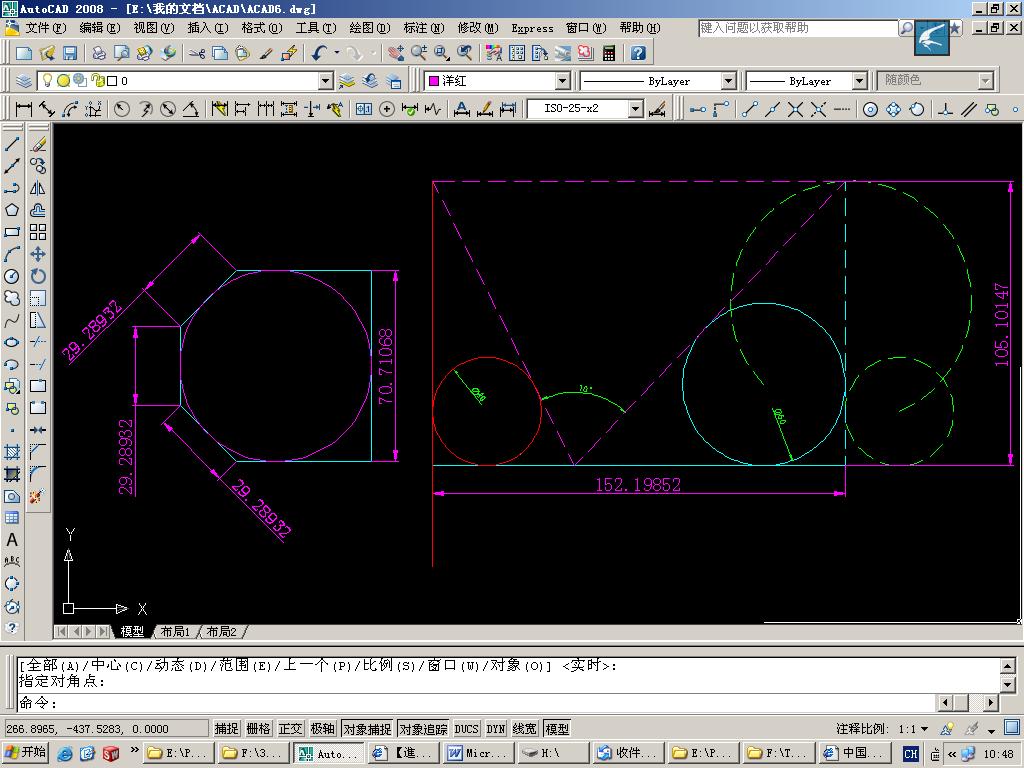Click the Undo arrow icon
1024x768 pixels.
click(319, 53)
